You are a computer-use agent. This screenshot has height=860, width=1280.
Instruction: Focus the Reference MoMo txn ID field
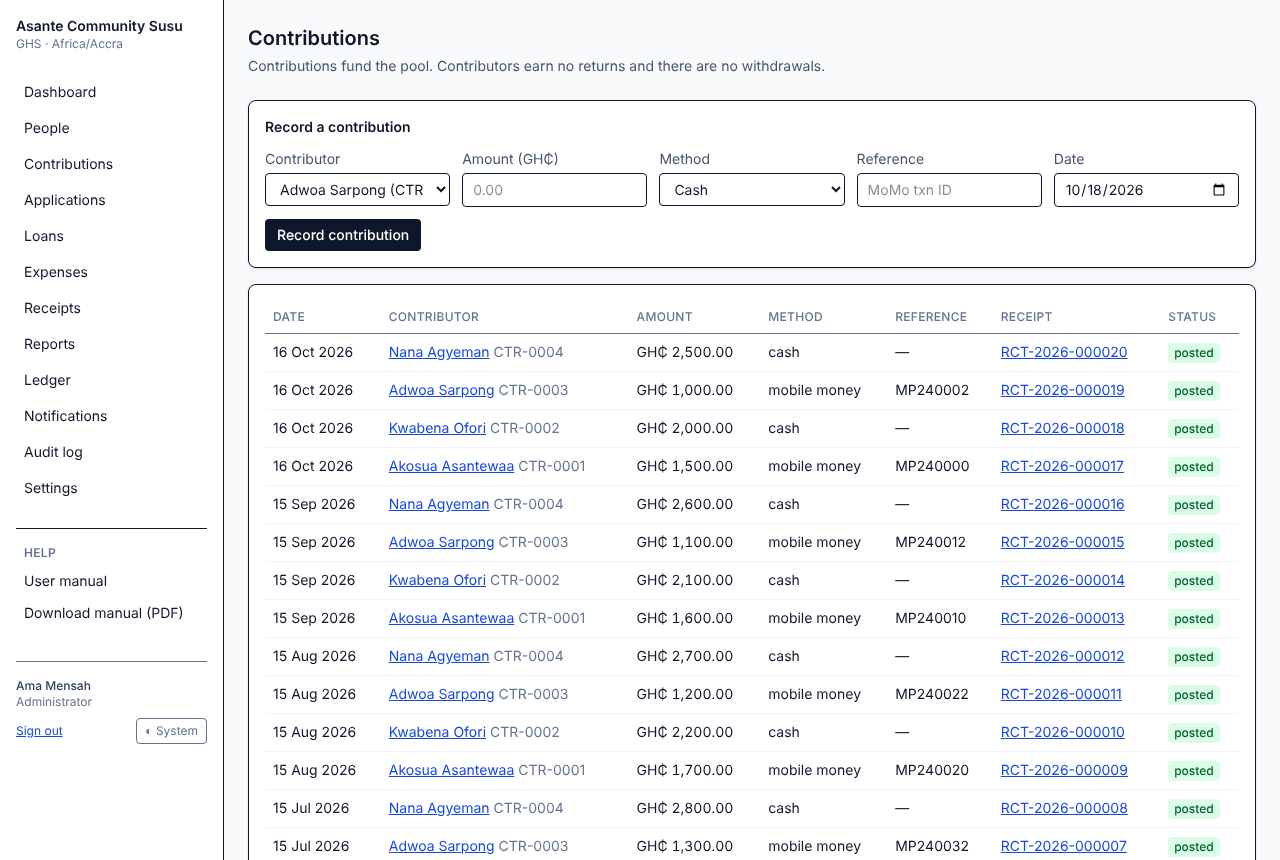tap(949, 190)
